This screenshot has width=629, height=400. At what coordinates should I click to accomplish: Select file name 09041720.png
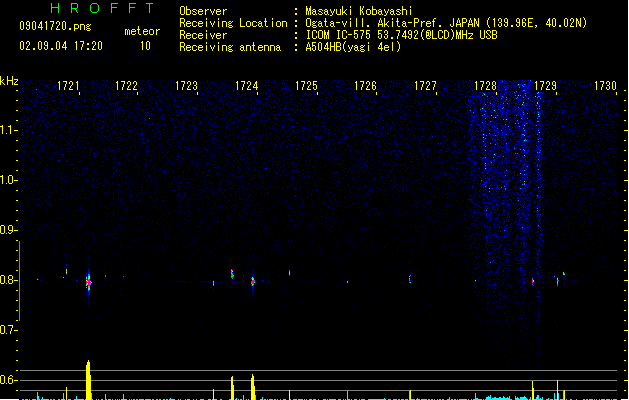point(55,26)
